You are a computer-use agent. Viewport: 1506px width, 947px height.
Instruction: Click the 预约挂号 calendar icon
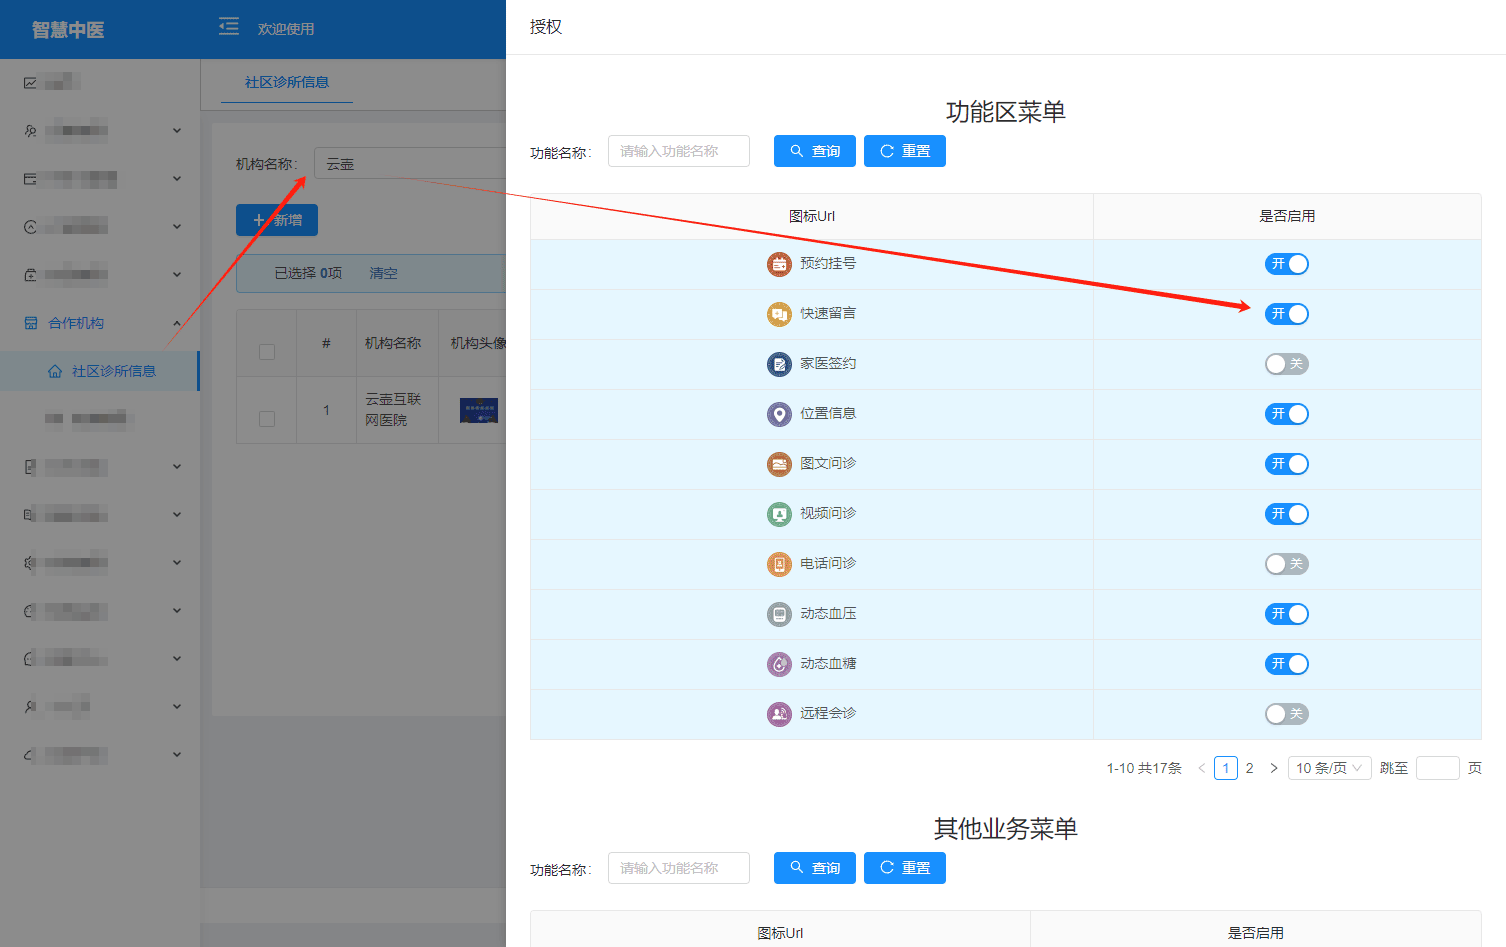pyautogui.click(x=778, y=263)
